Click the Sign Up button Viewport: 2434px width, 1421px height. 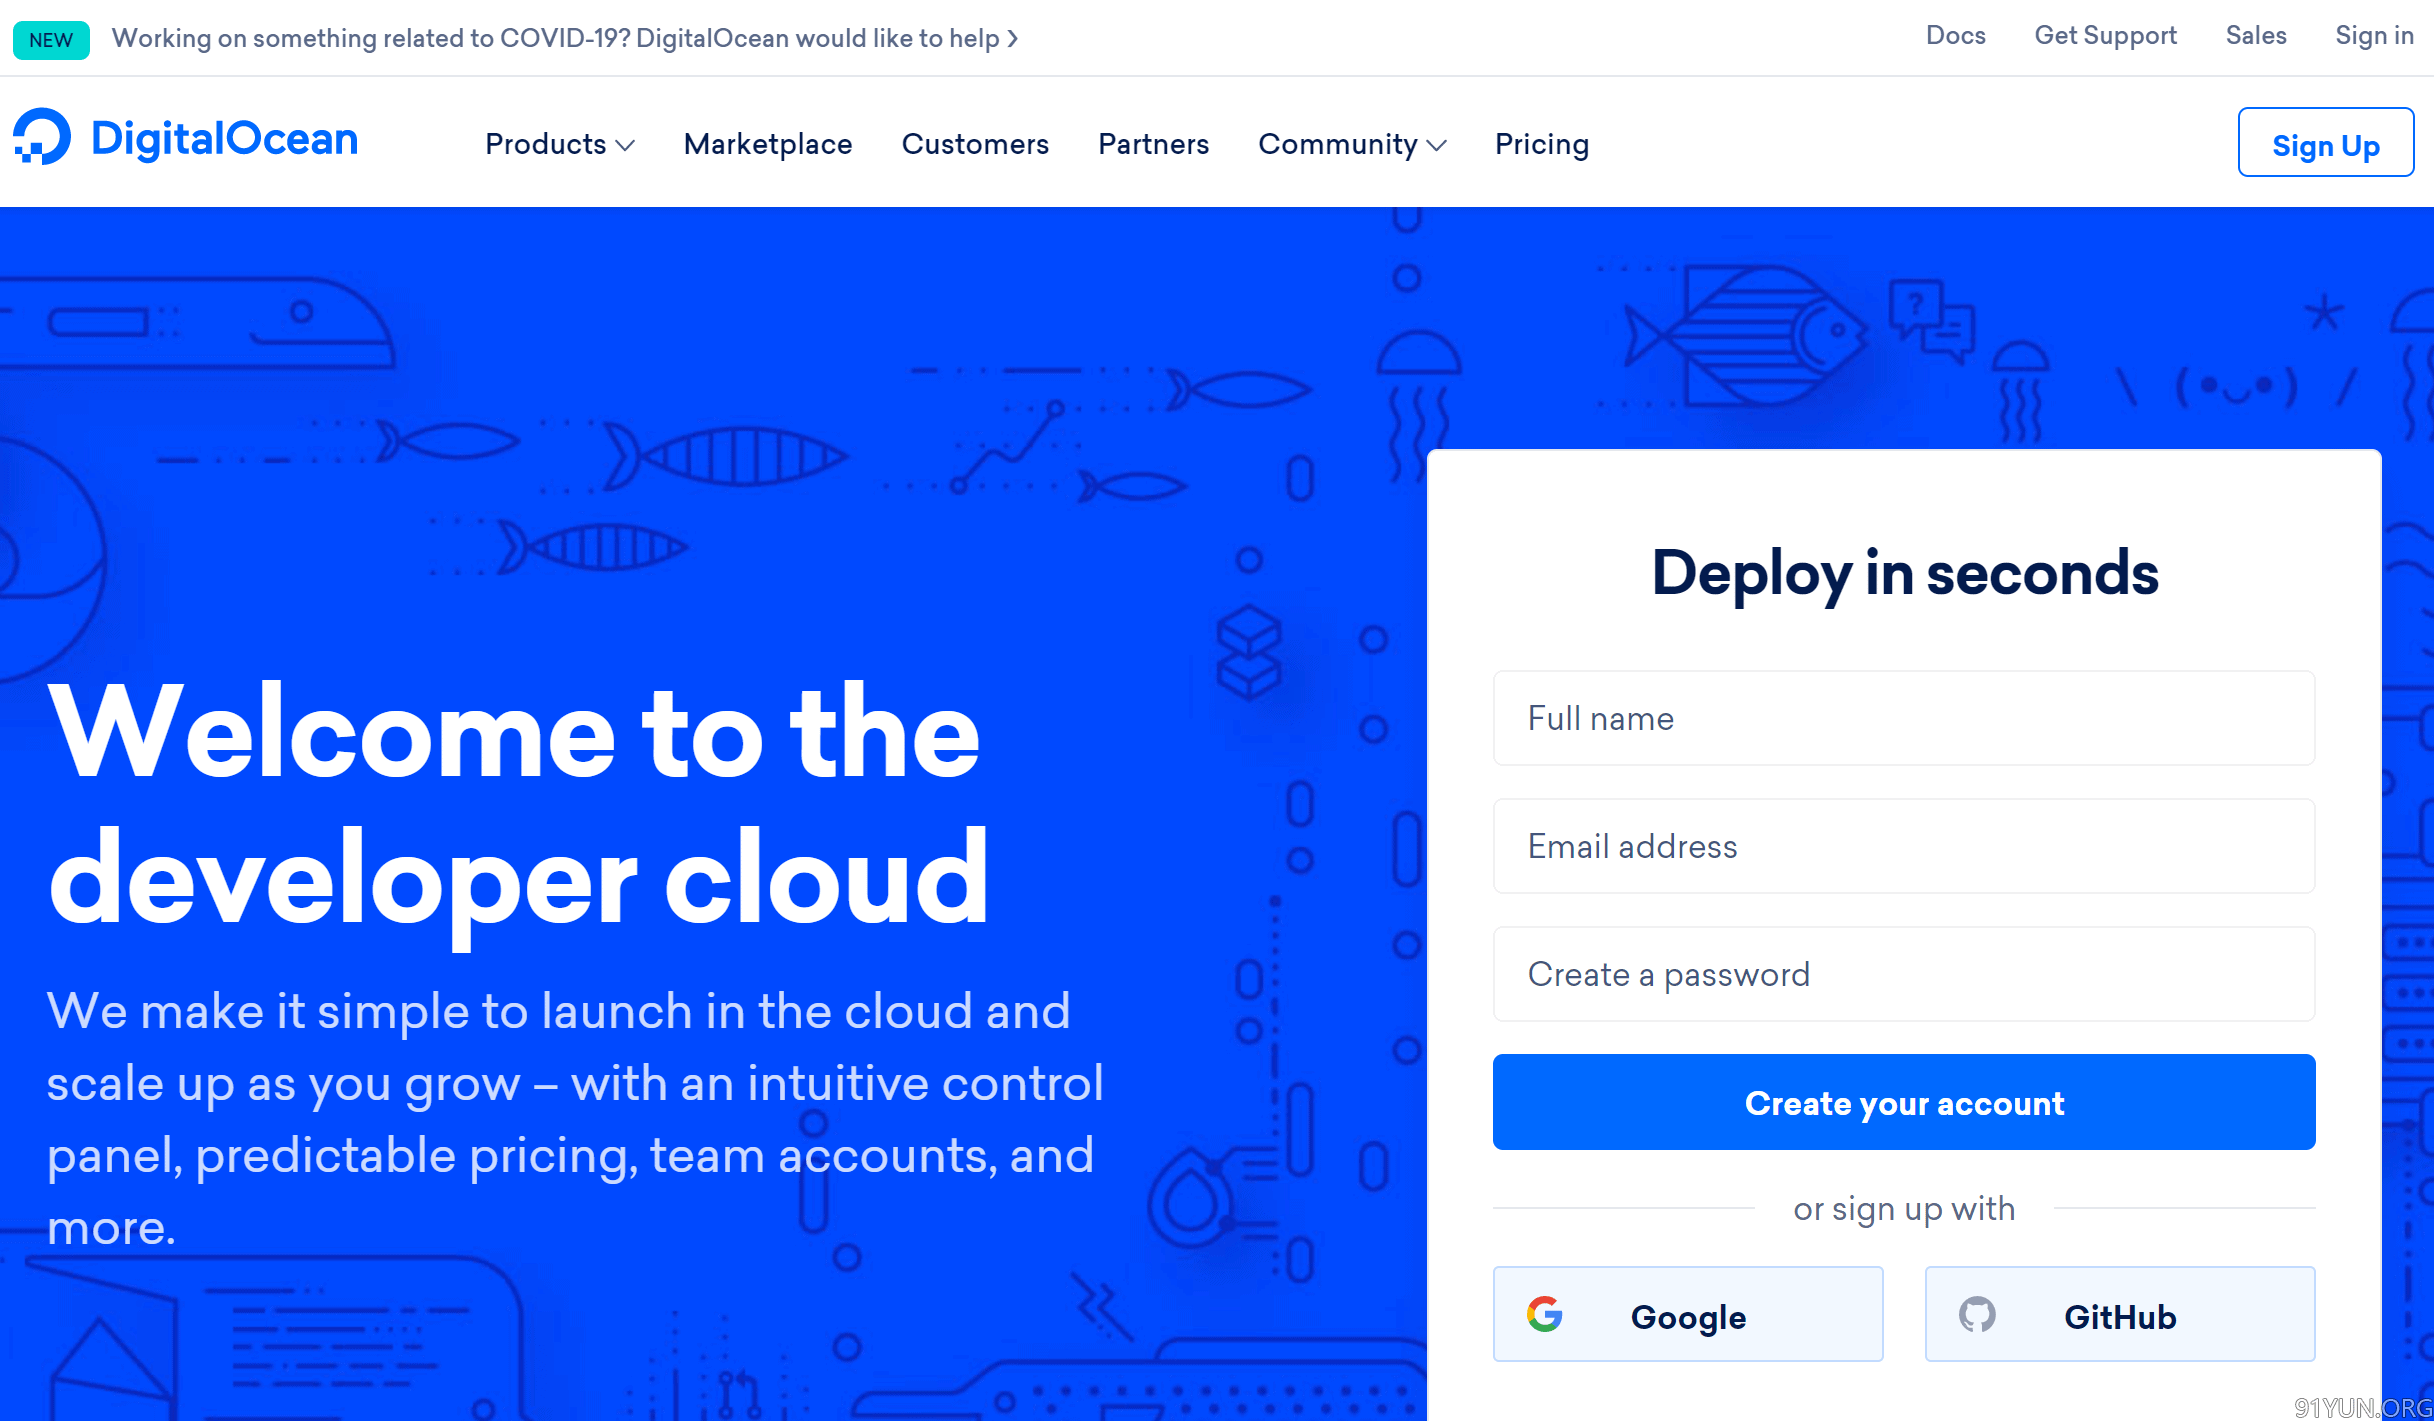click(2325, 142)
